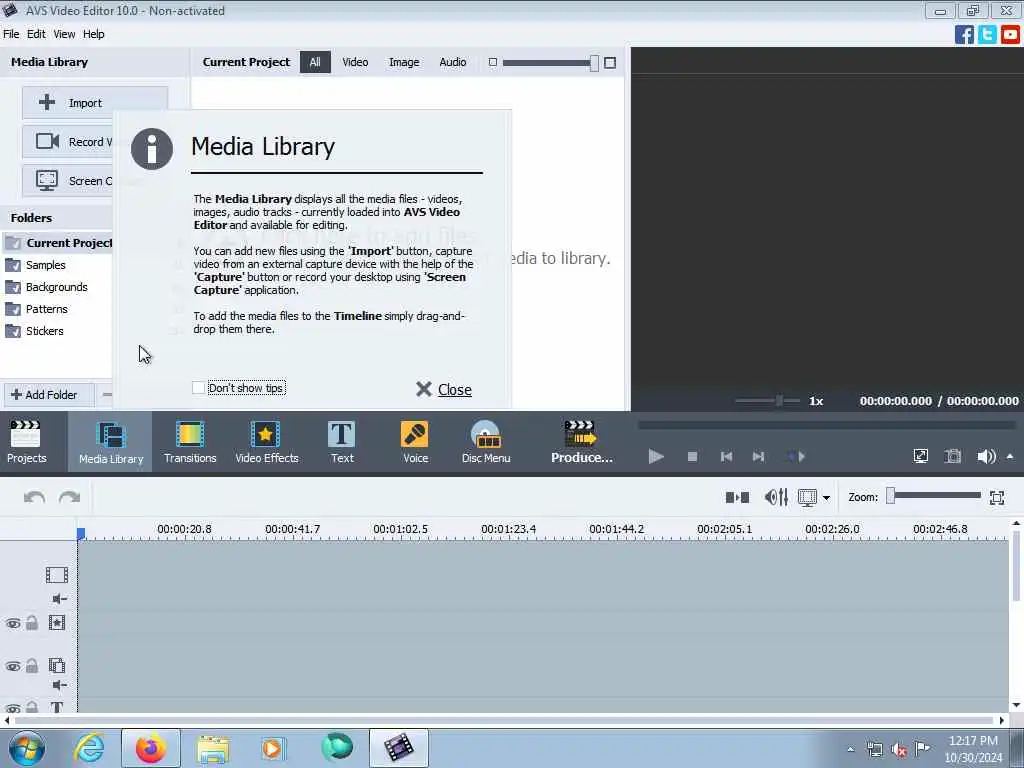Lock the video overlay track
The width and height of the screenshot is (1024, 768).
click(32, 665)
